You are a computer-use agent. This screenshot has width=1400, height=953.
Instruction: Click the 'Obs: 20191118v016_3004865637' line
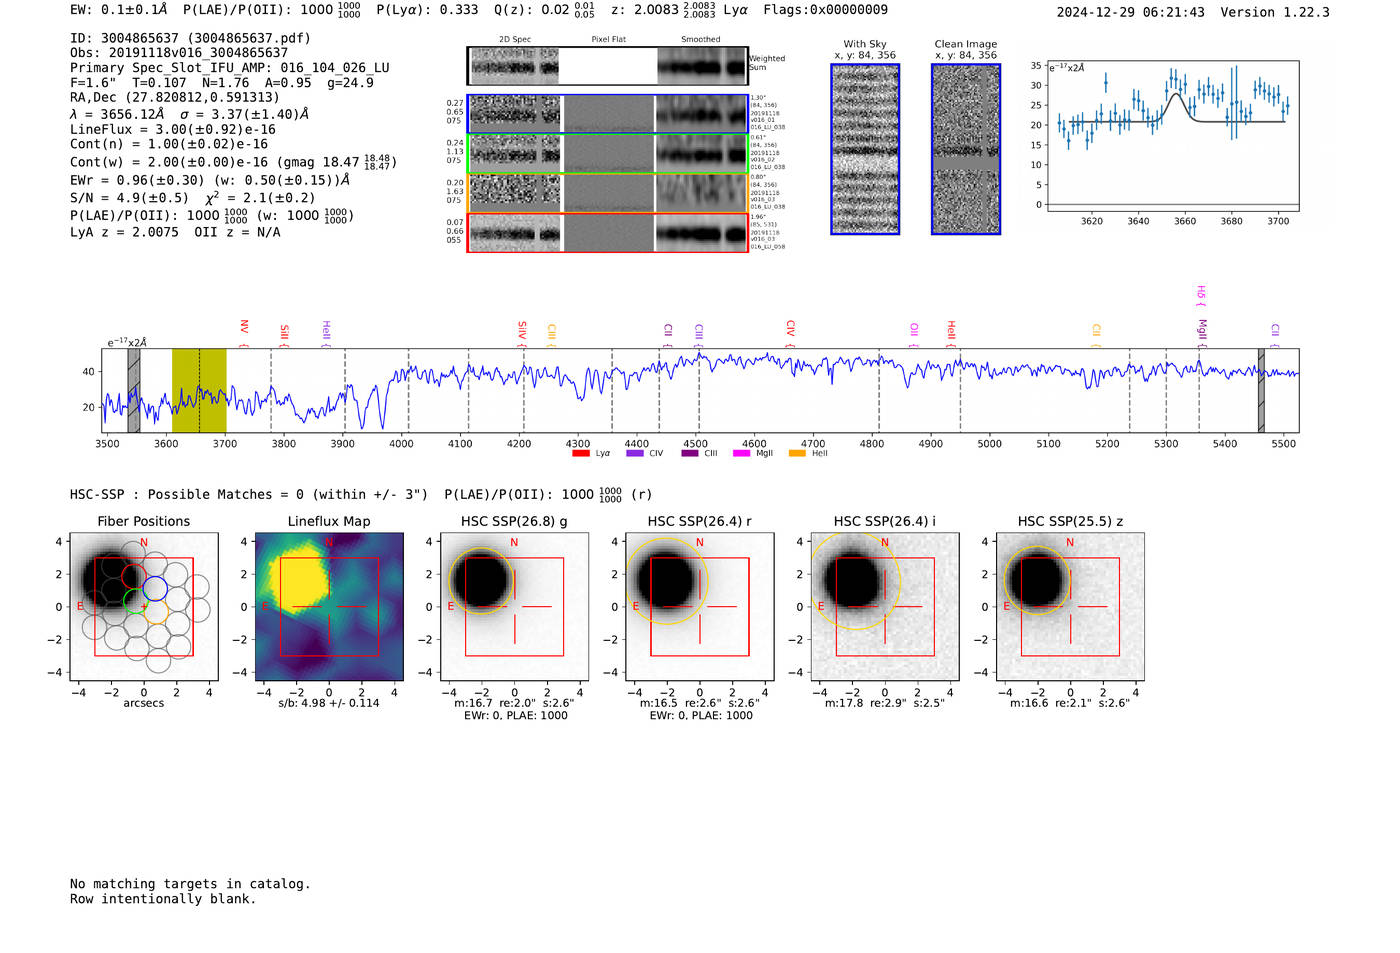click(x=179, y=53)
